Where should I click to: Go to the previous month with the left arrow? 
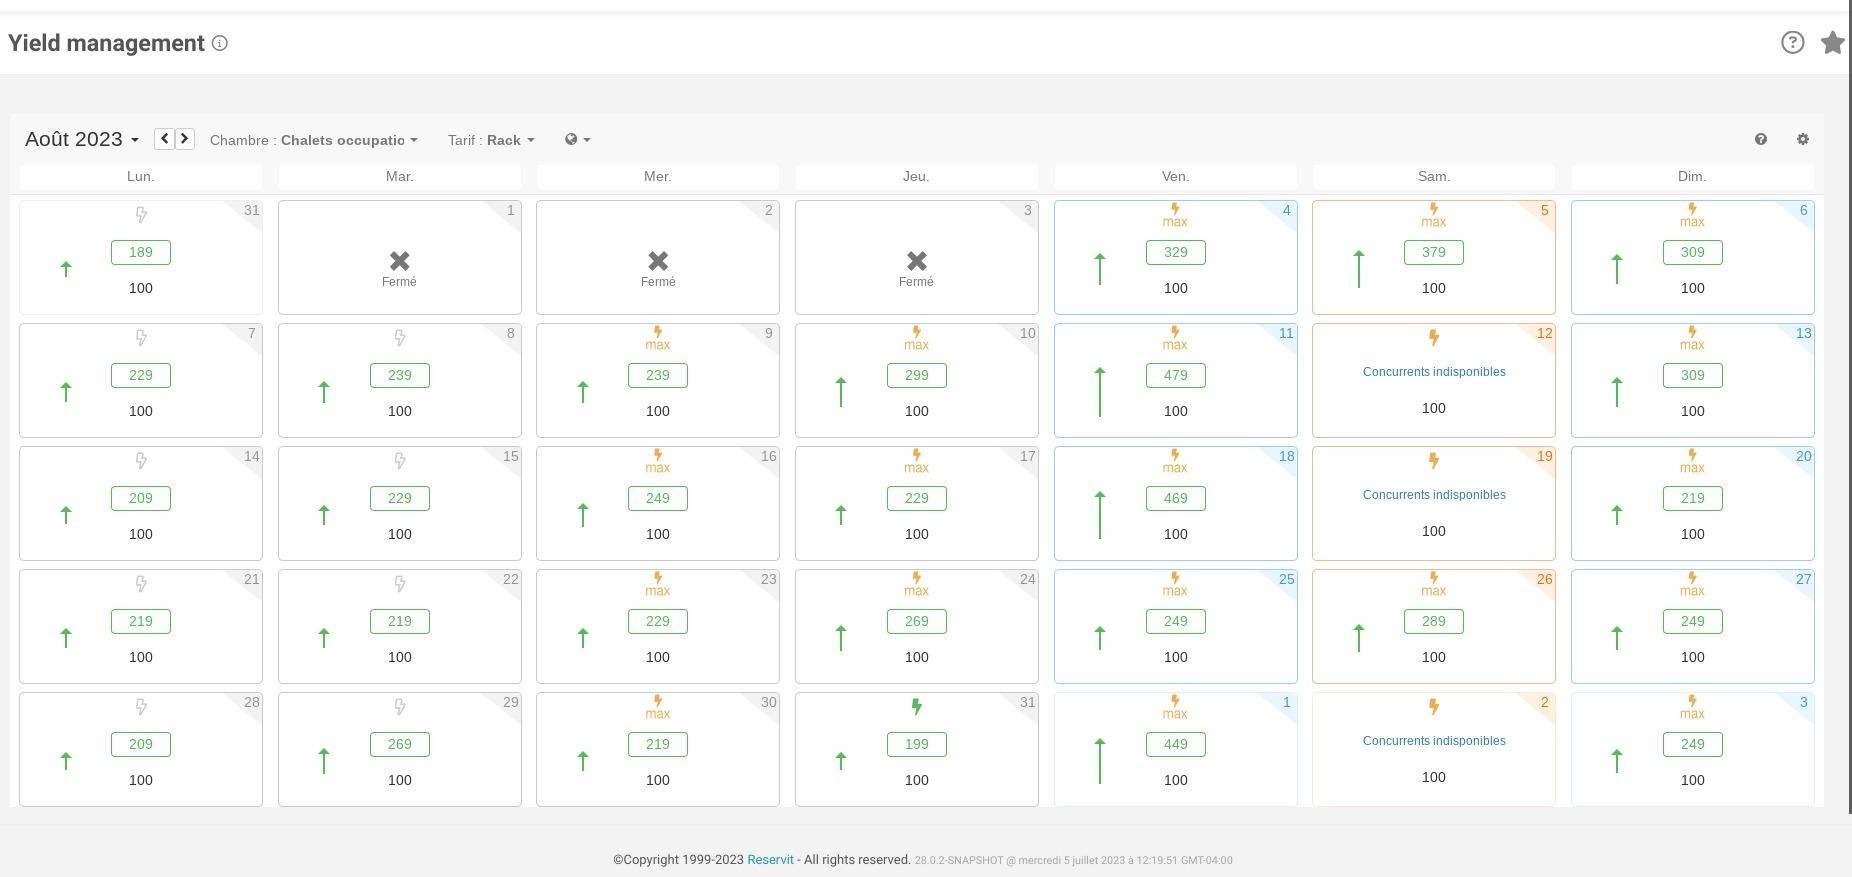click(x=165, y=139)
